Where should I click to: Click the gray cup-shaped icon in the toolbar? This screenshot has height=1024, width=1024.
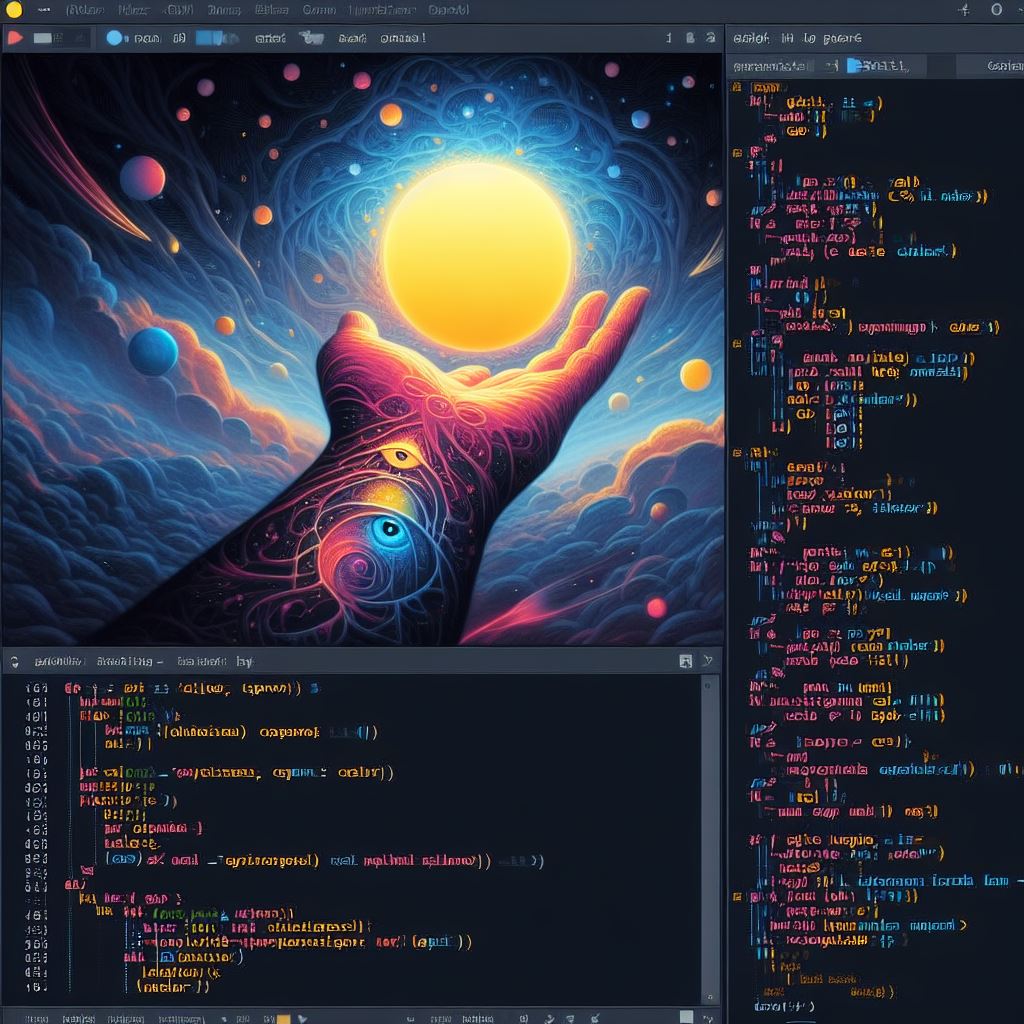tap(312, 38)
